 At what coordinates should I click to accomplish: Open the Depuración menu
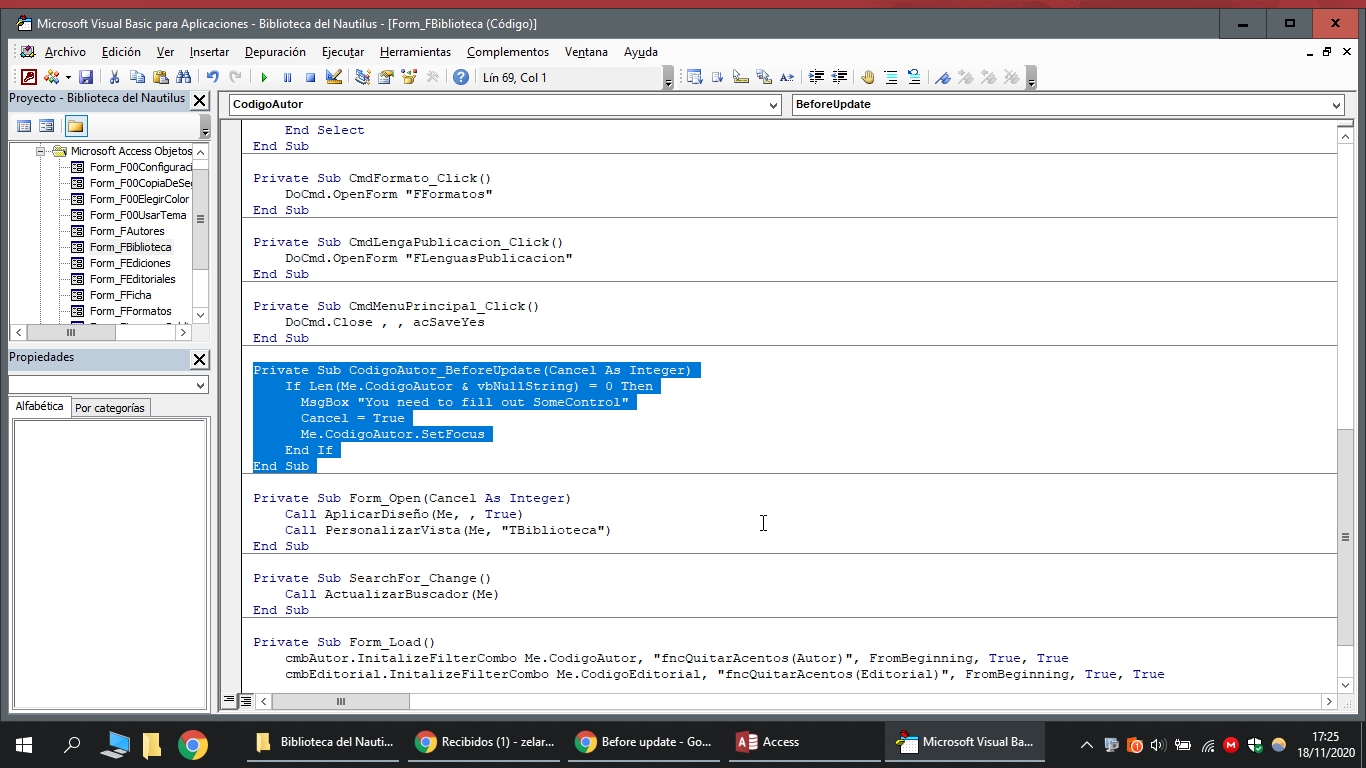coord(275,52)
